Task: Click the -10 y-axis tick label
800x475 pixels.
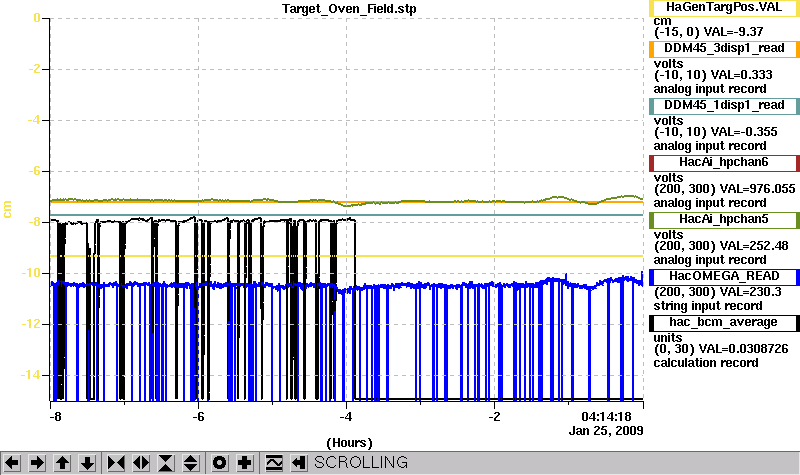Action: [x=31, y=273]
